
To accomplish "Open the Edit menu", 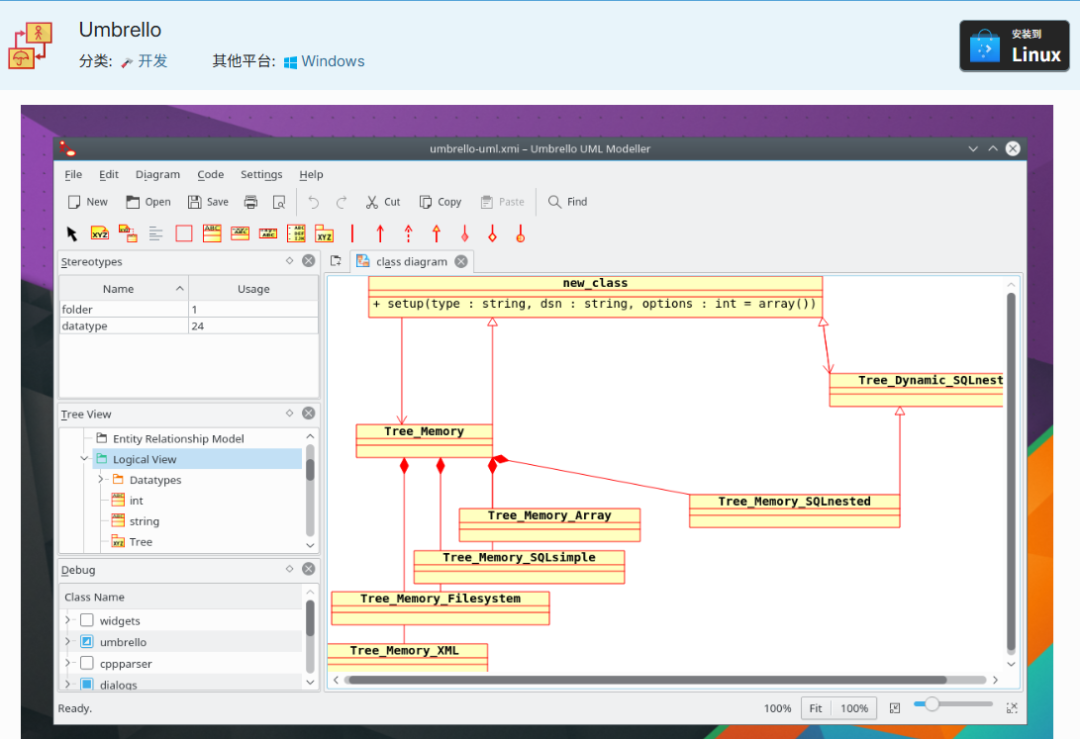I will [x=109, y=174].
